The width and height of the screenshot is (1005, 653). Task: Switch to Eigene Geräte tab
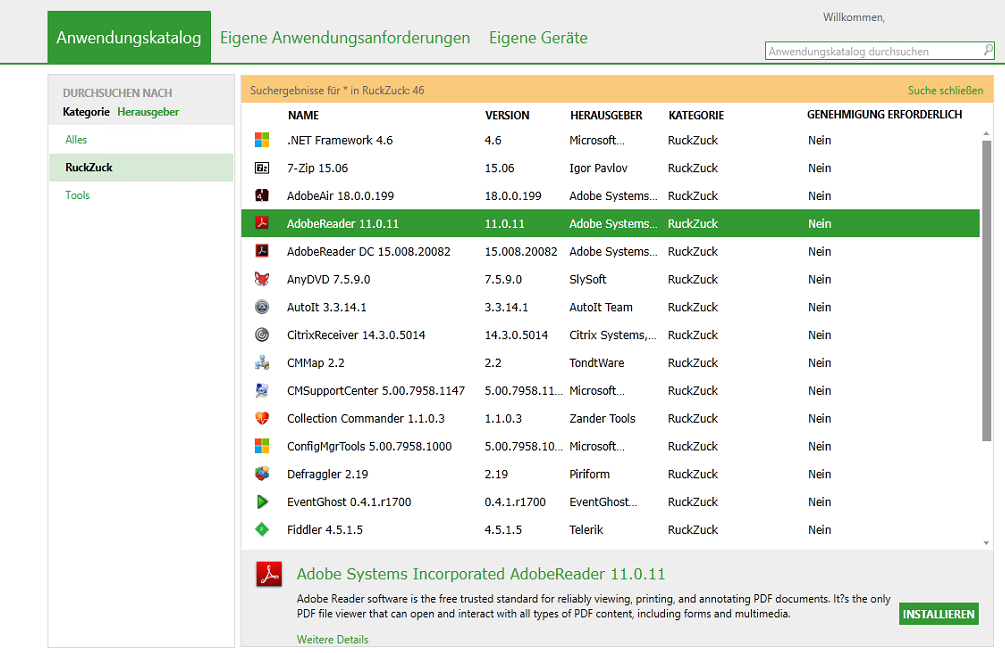[x=538, y=38]
